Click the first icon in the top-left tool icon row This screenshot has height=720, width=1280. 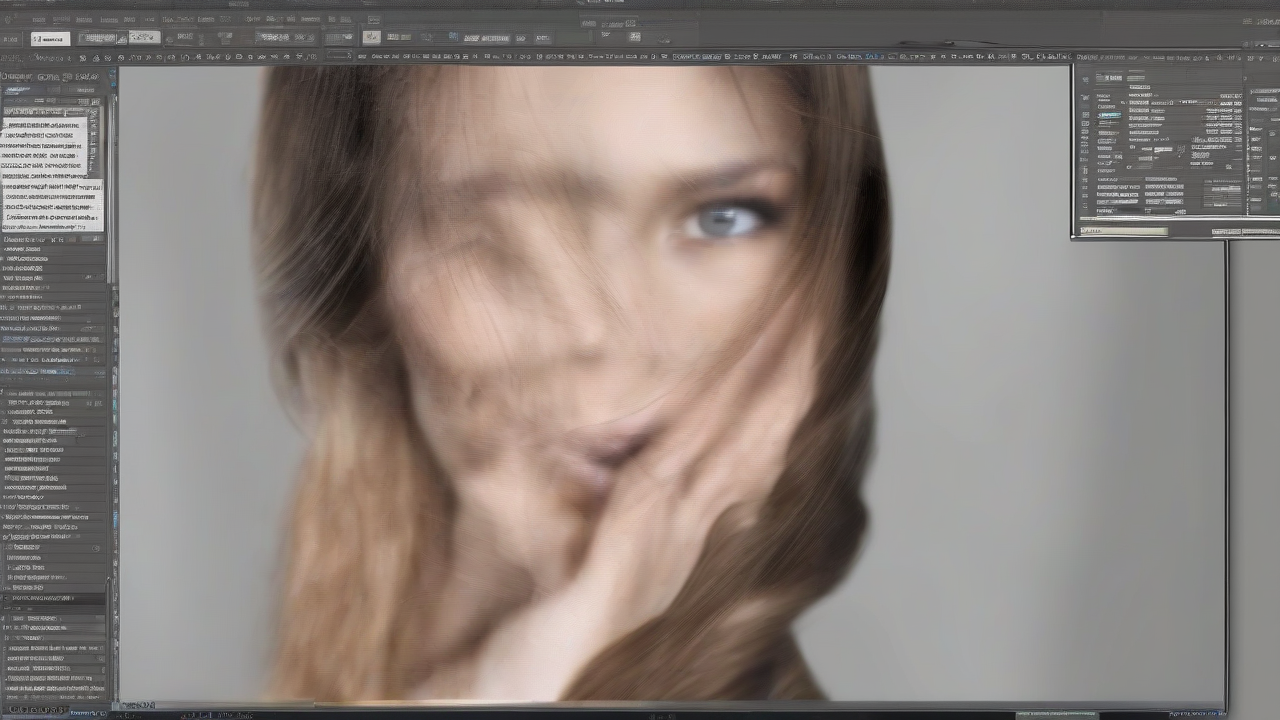pyautogui.click(x=8, y=58)
